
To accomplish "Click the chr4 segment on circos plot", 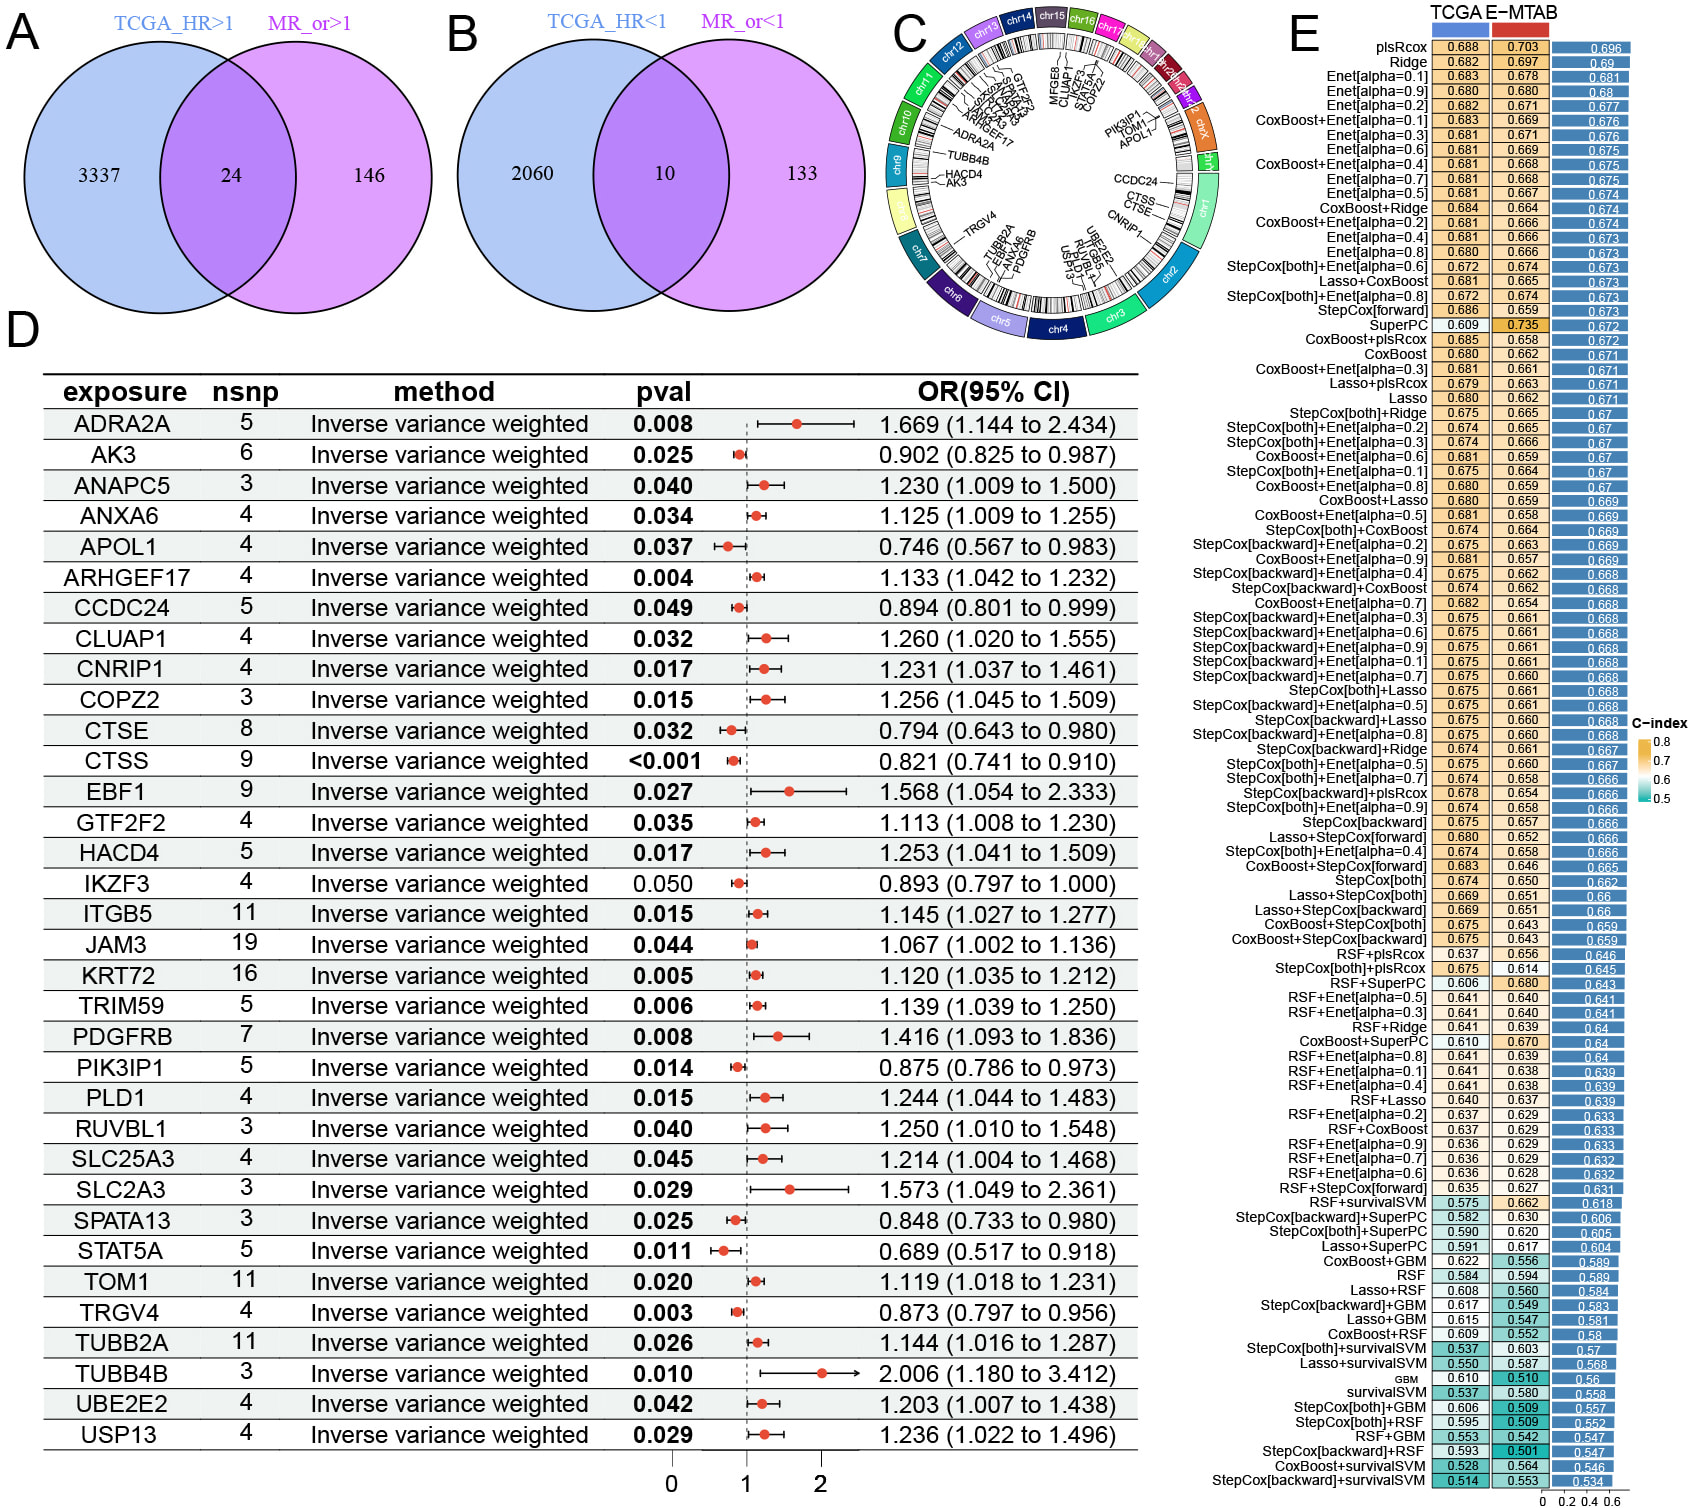I will (x=1058, y=328).
